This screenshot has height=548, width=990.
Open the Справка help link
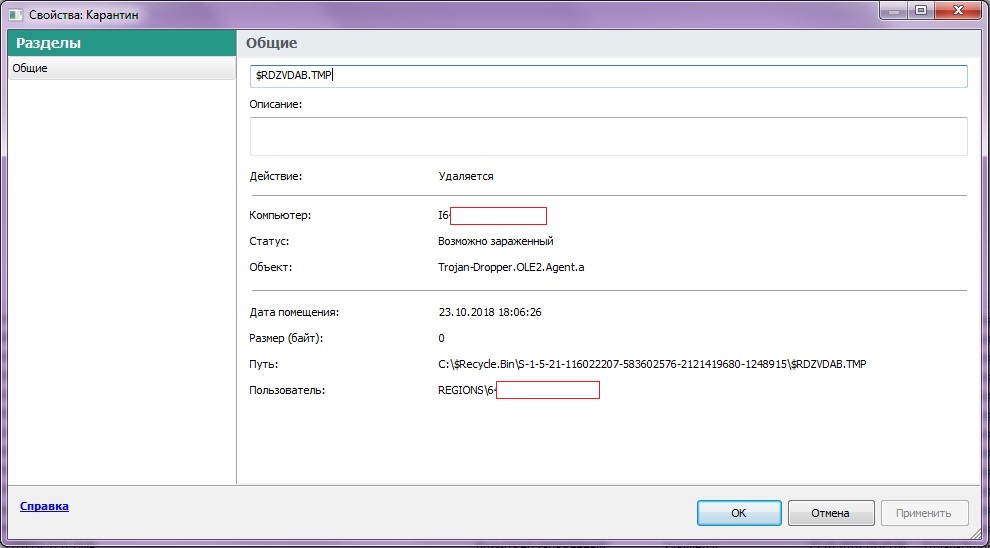coord(44,506)
